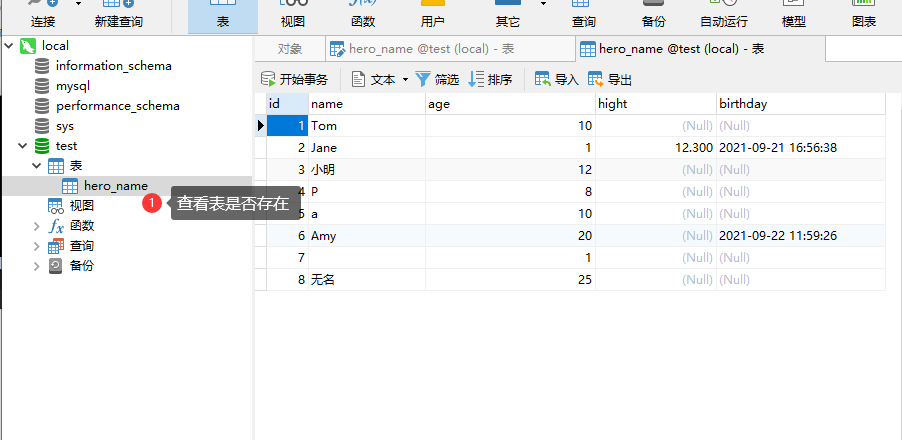Click 新建查询 new query button

119,16
